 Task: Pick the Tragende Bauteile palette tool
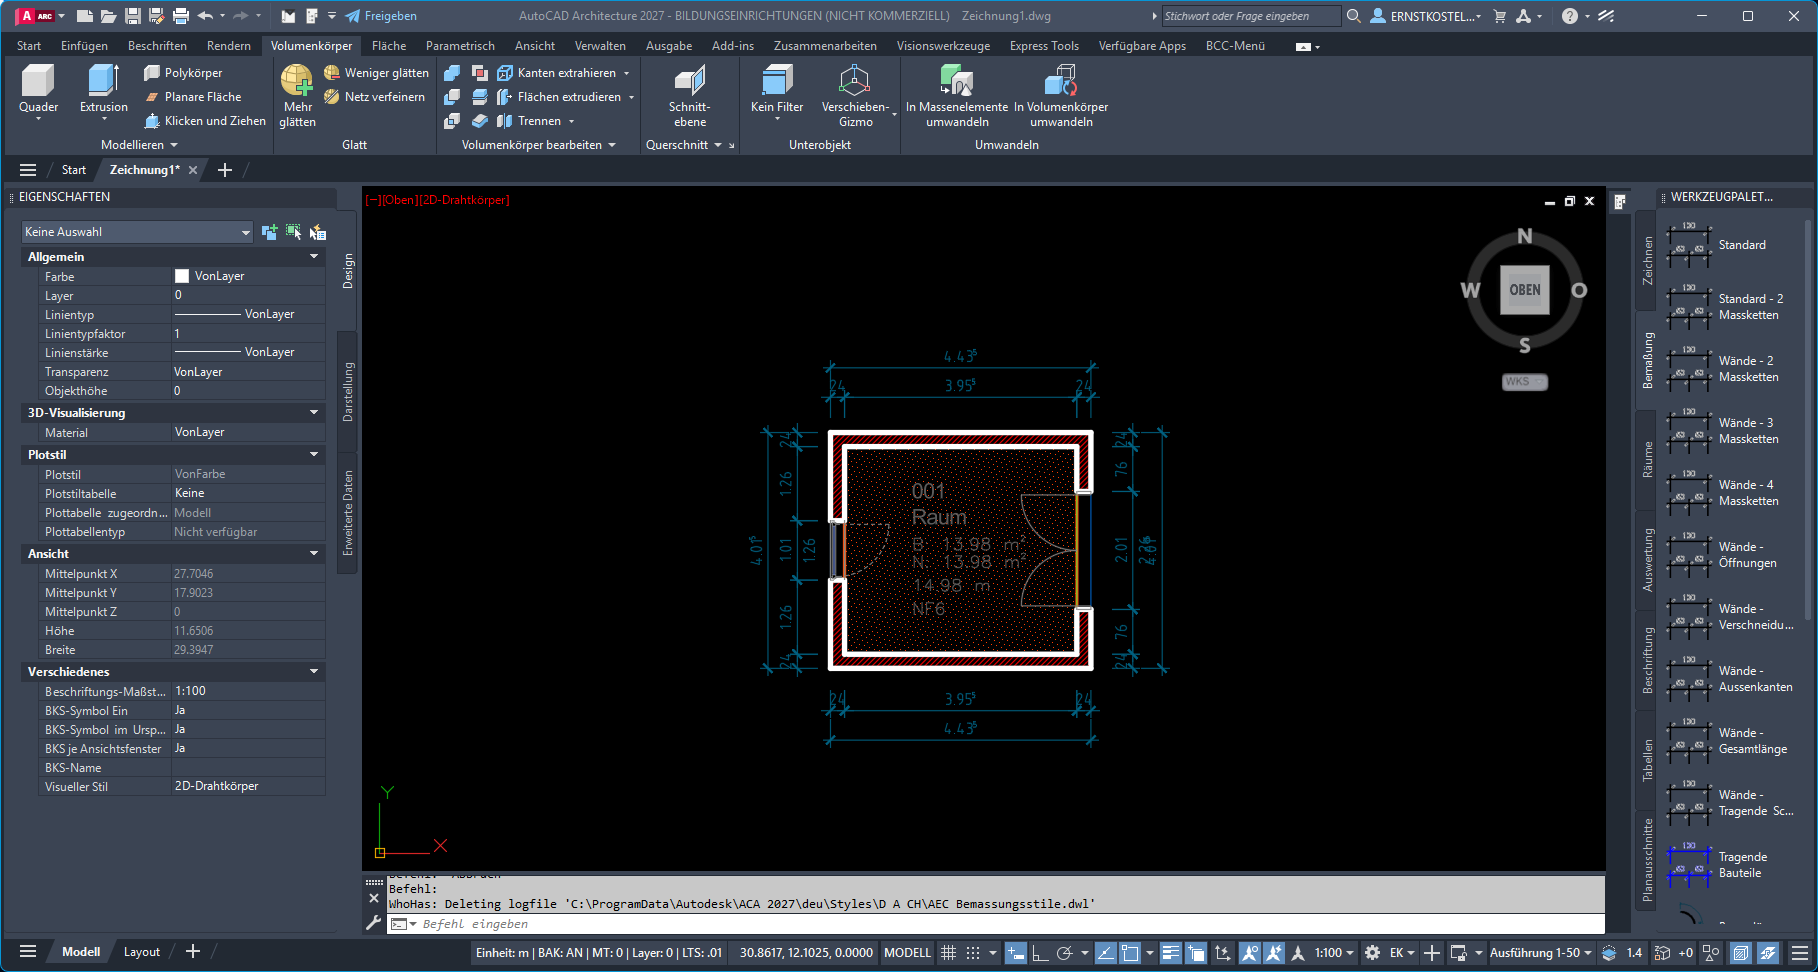coord(1689,865)
